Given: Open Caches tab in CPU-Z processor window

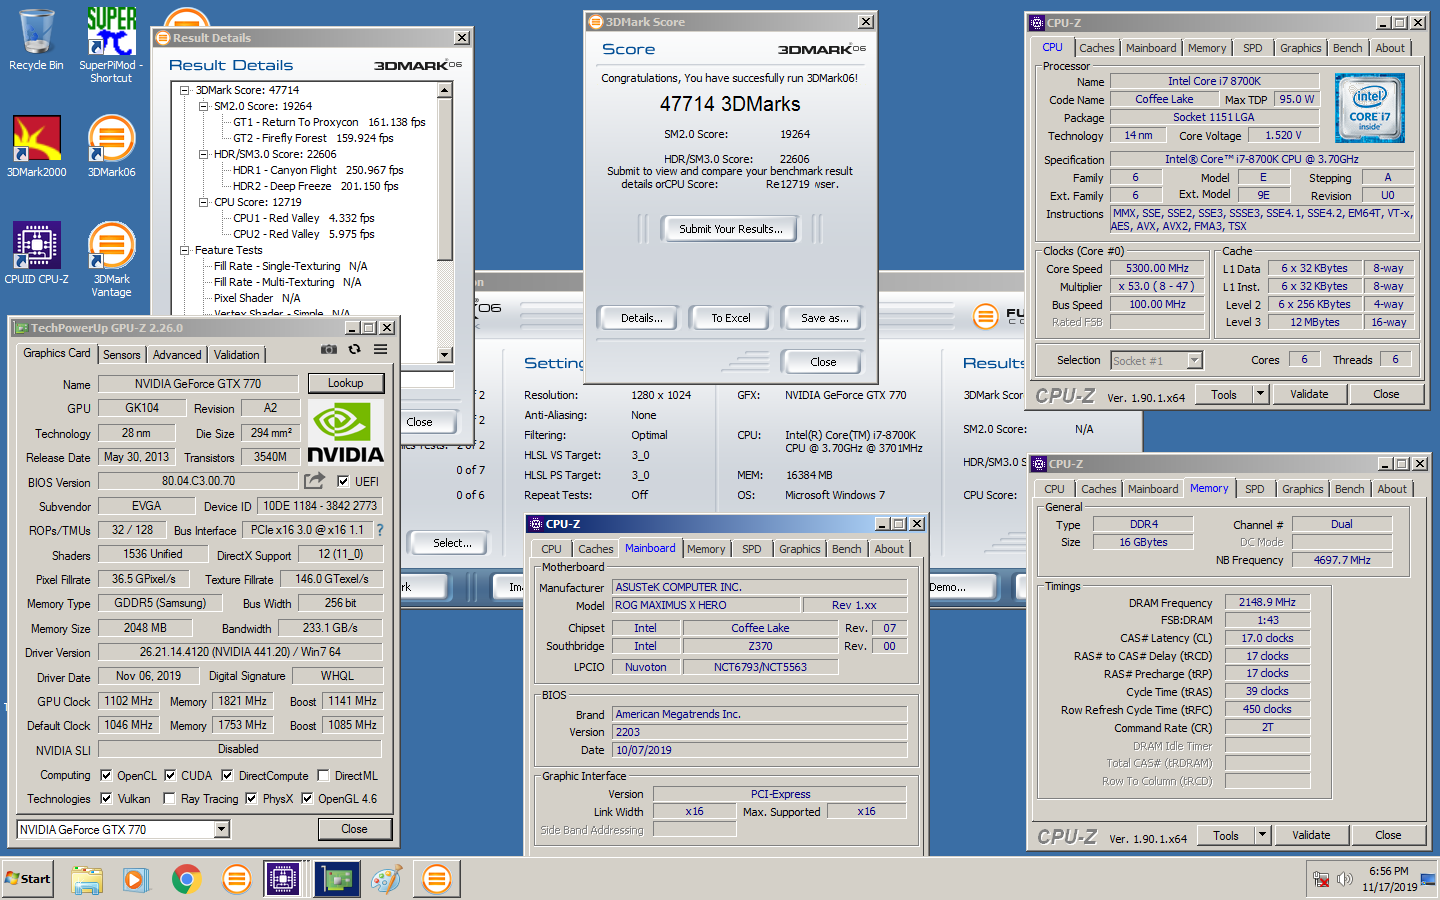Looking at the screenshot, I should tap(1097, 48).
